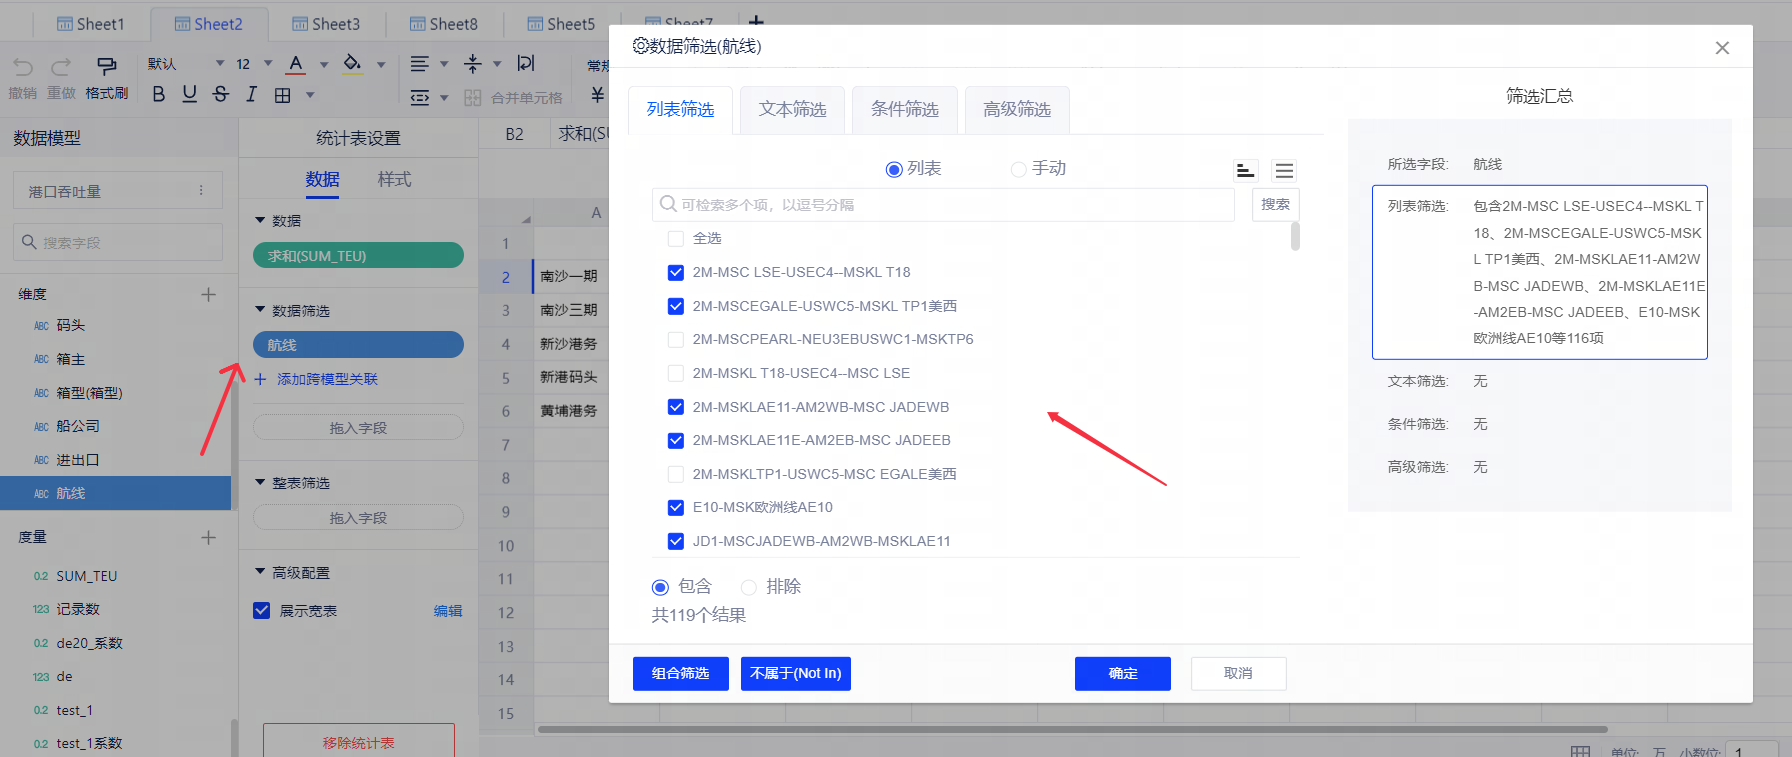Click the cell borders grid icon

pyautogui.click(x=283, y=95)
